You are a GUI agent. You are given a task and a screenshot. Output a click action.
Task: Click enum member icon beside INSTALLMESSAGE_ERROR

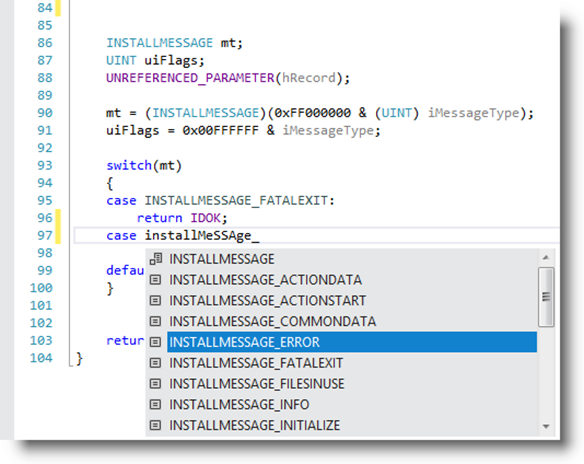(x=155, y=342)
